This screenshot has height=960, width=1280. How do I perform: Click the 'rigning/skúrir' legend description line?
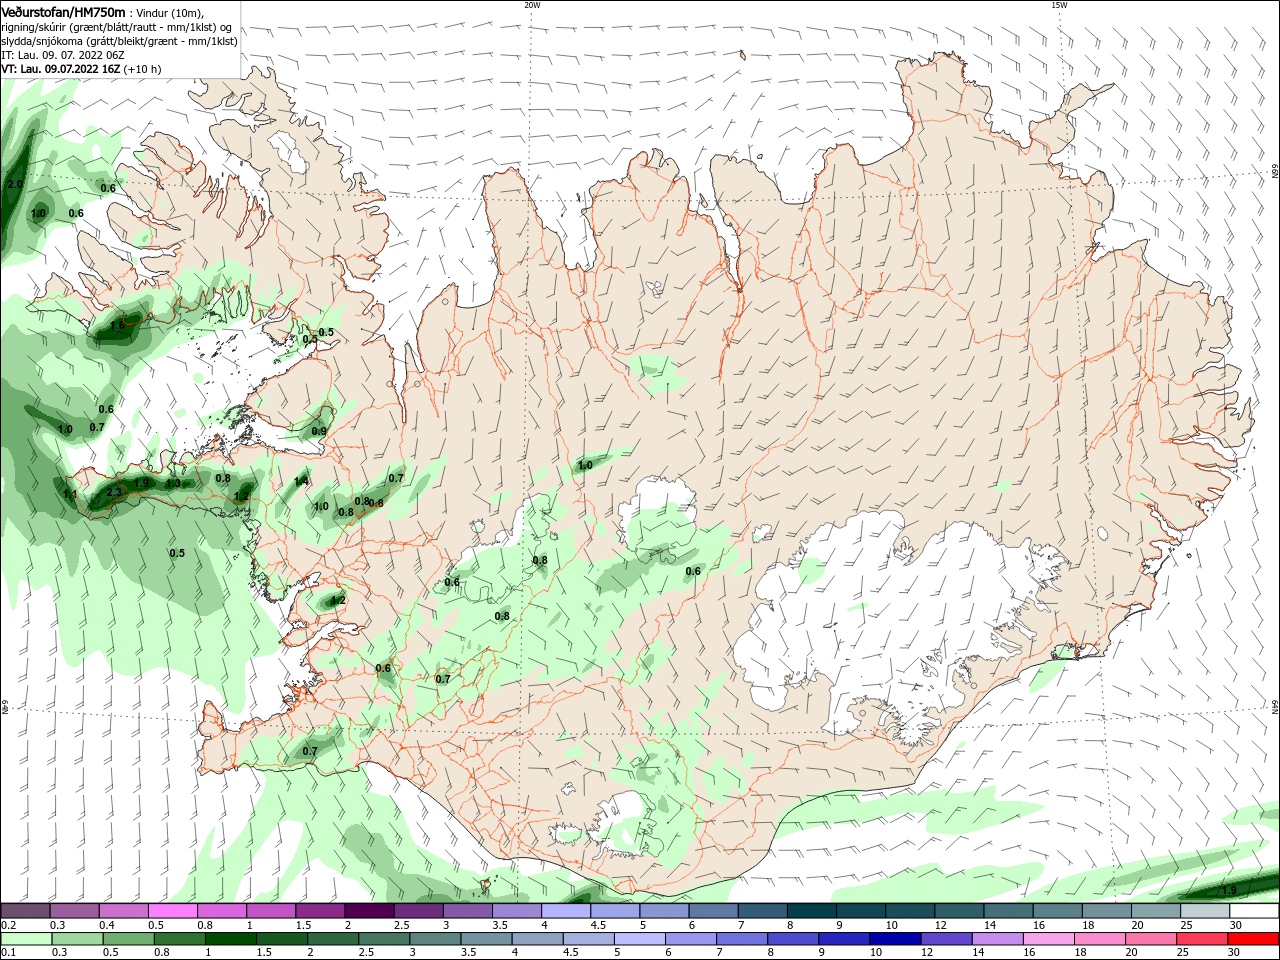click(x=116, y=27)
